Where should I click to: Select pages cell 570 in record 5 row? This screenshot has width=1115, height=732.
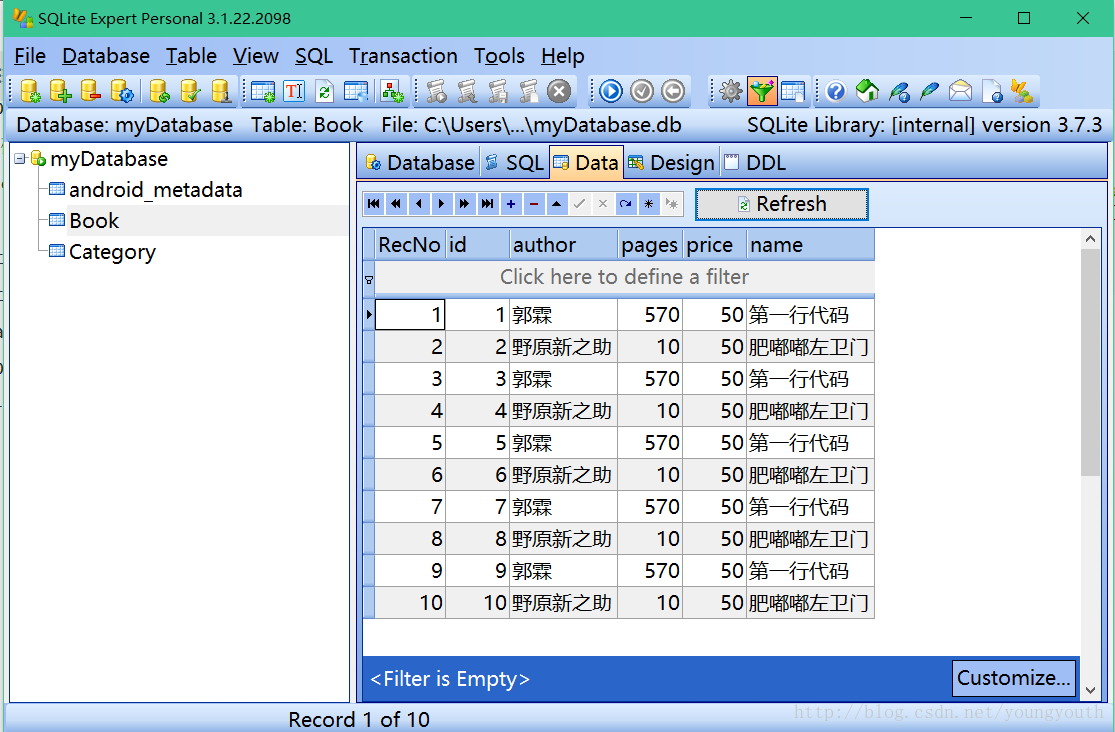[650, 443]
